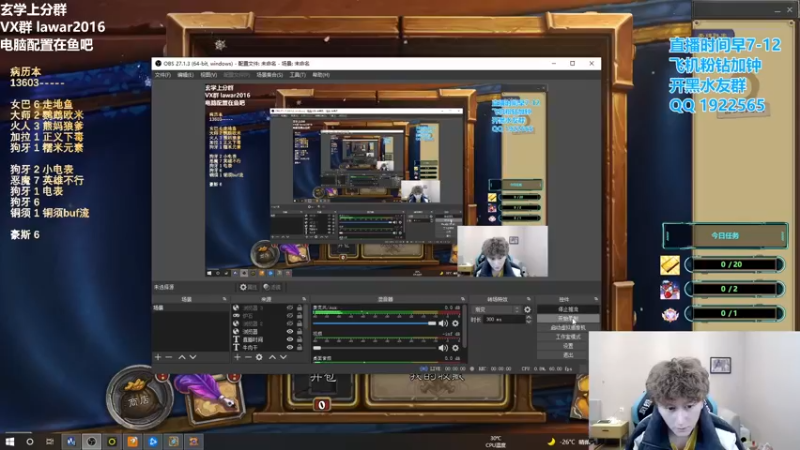Click the OBS preview canvas
This screenshot has width=800, height=450.
pos(377,180)
